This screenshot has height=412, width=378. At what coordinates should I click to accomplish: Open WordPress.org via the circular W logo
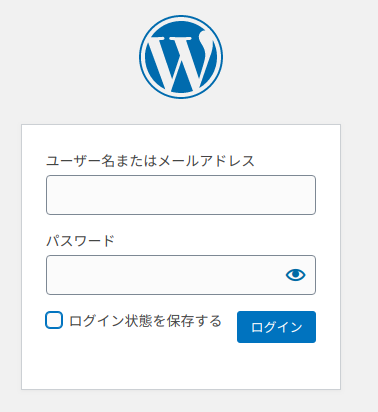(181, 57)
